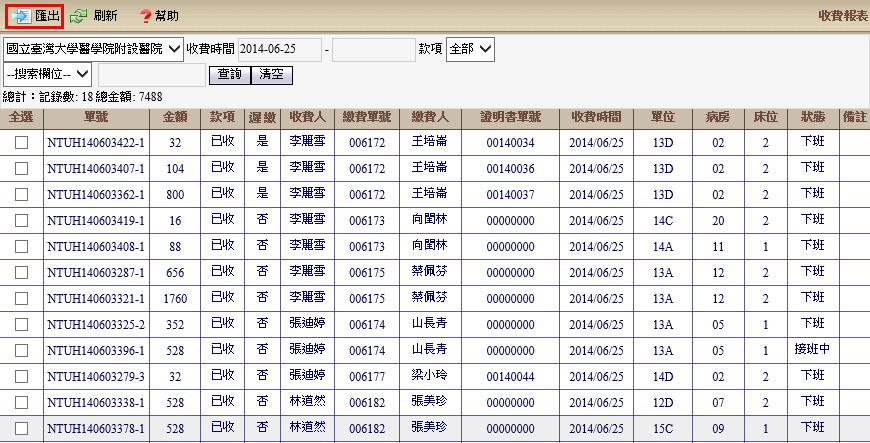The image size is (870, 443).
Task: Check the box for NTUH140603422-1
Action: click(x=21, y=143)
